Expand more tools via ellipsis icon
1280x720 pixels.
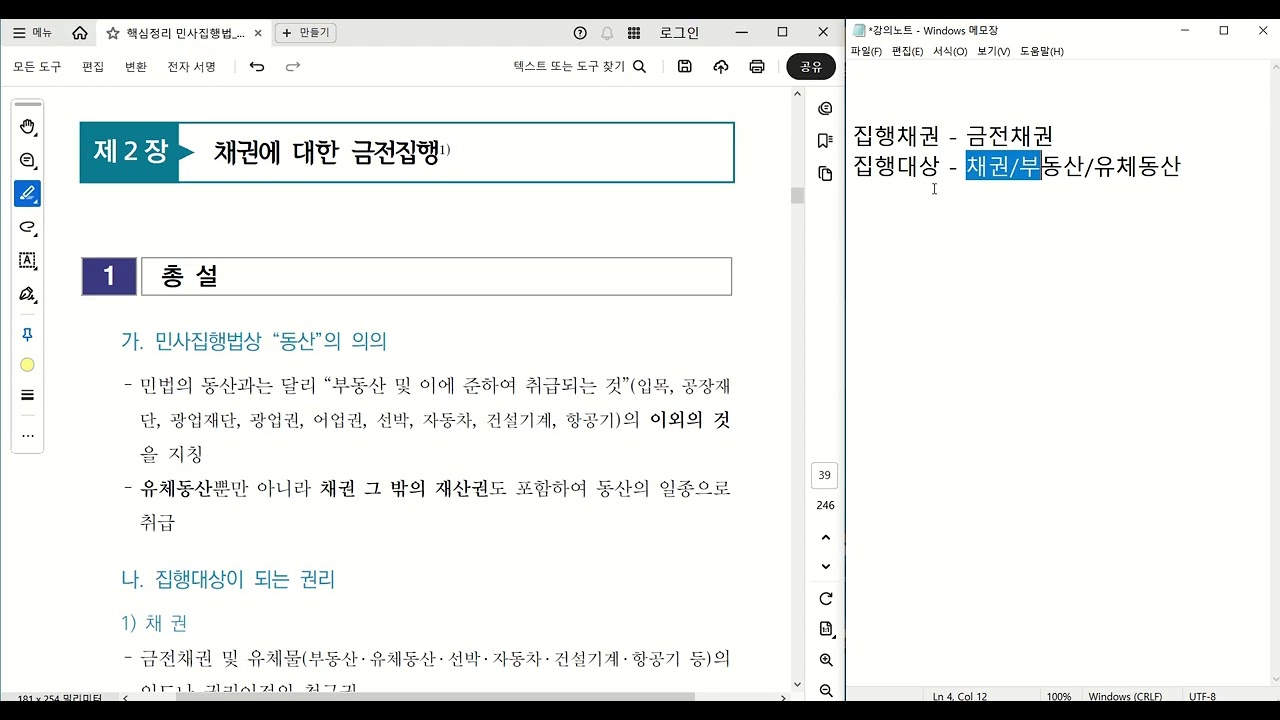pos(28,436)
